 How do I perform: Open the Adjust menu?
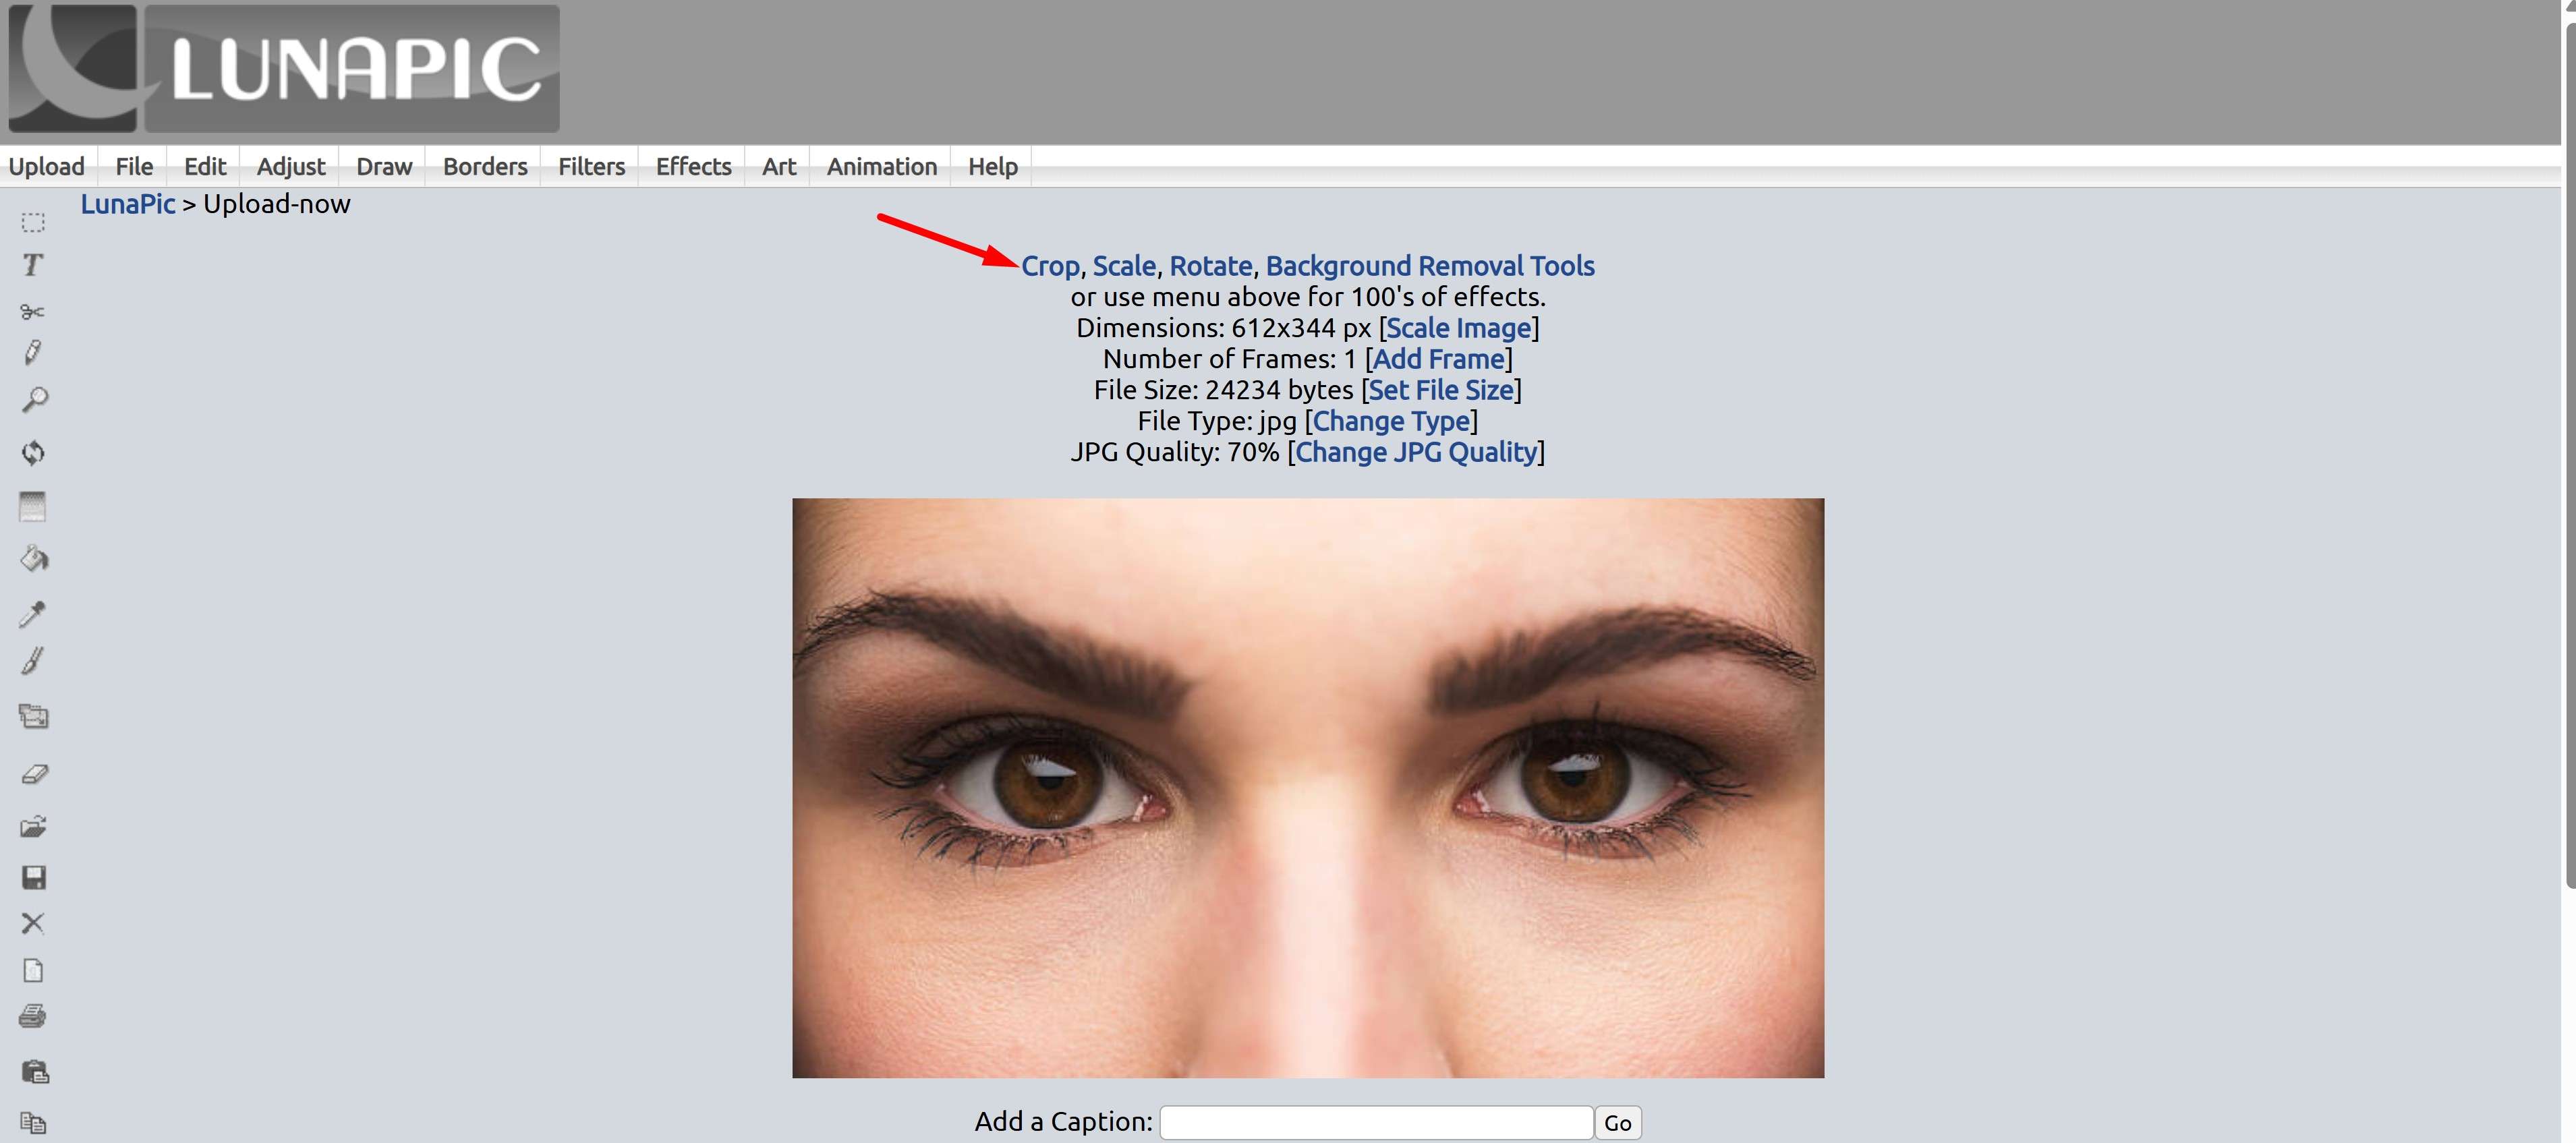(x=290, y=166)
